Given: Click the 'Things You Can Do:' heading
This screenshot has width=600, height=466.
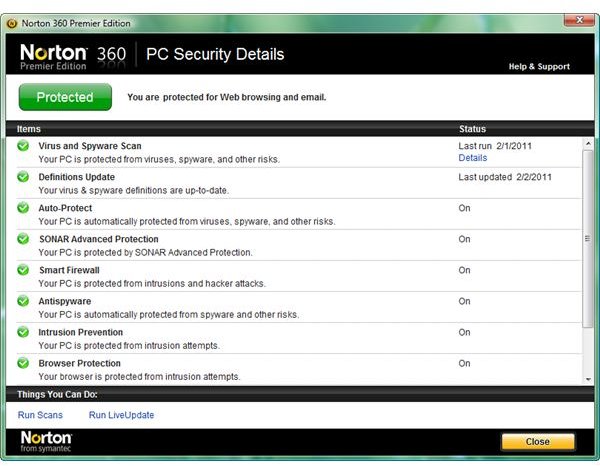Looking at the screenshot, I should (x=57, y=394).
